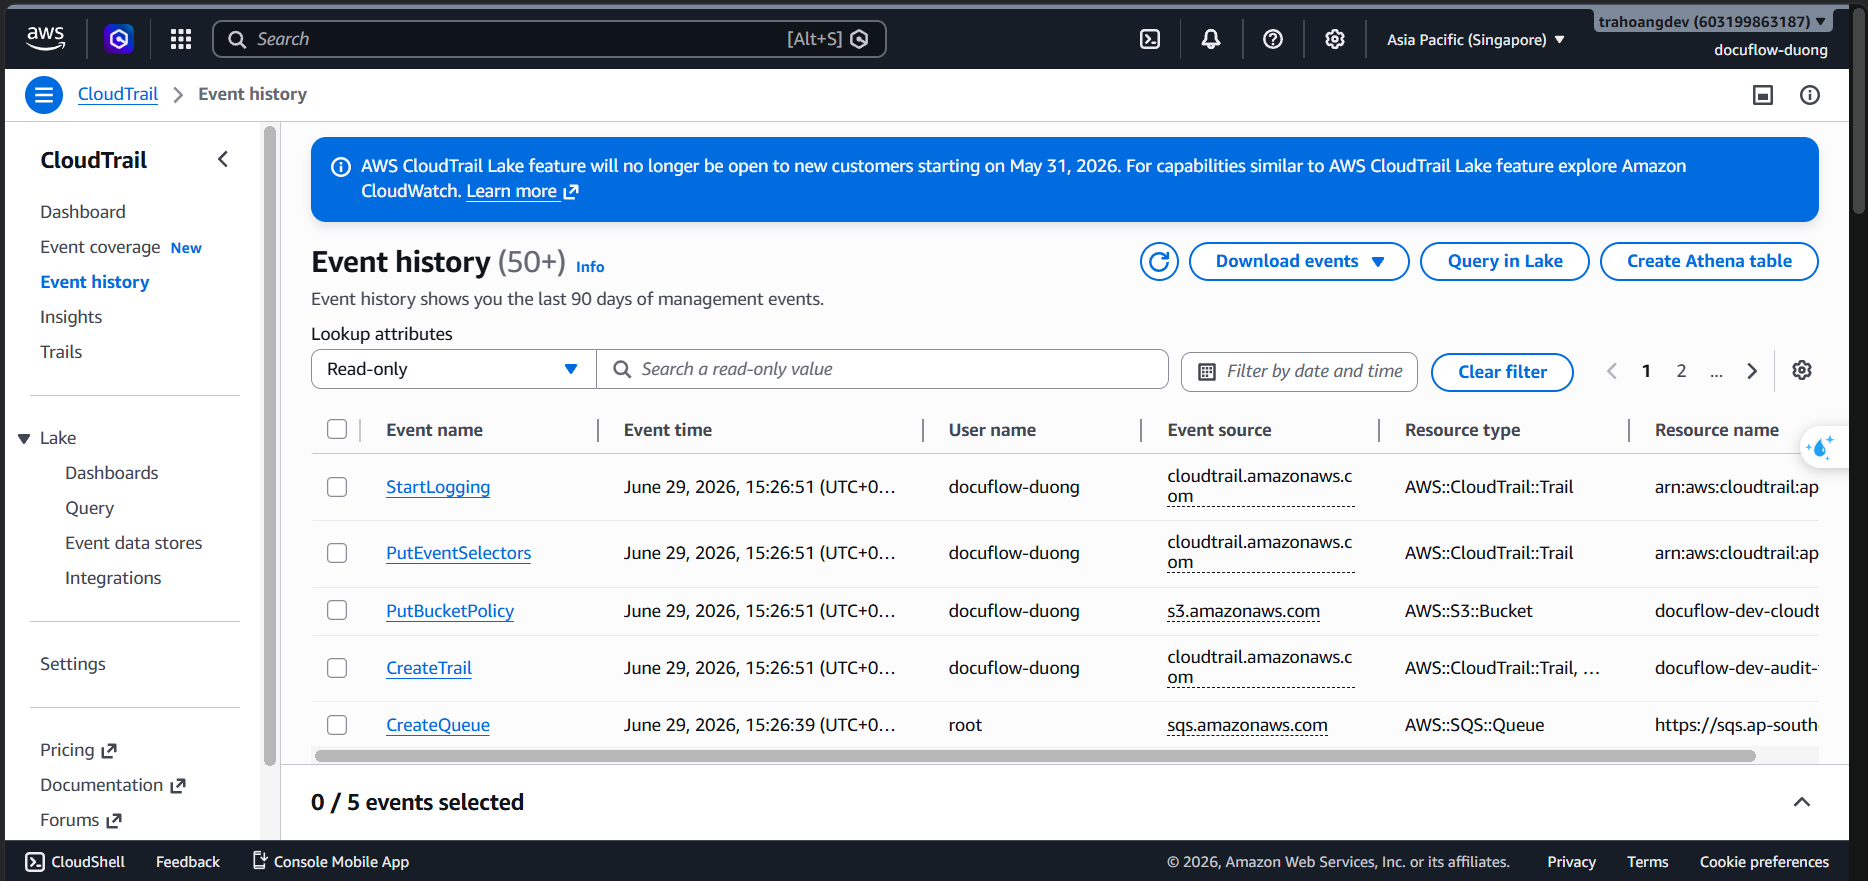Image resolution: width=1868 pixels, height=881 pixels.
Task: Collapse the Lake section in sidebar
Action: click(24, 438)
